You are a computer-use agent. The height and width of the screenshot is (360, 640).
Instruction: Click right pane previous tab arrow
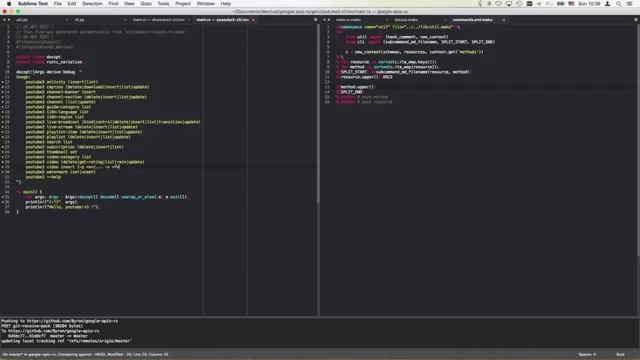[324, 20]
